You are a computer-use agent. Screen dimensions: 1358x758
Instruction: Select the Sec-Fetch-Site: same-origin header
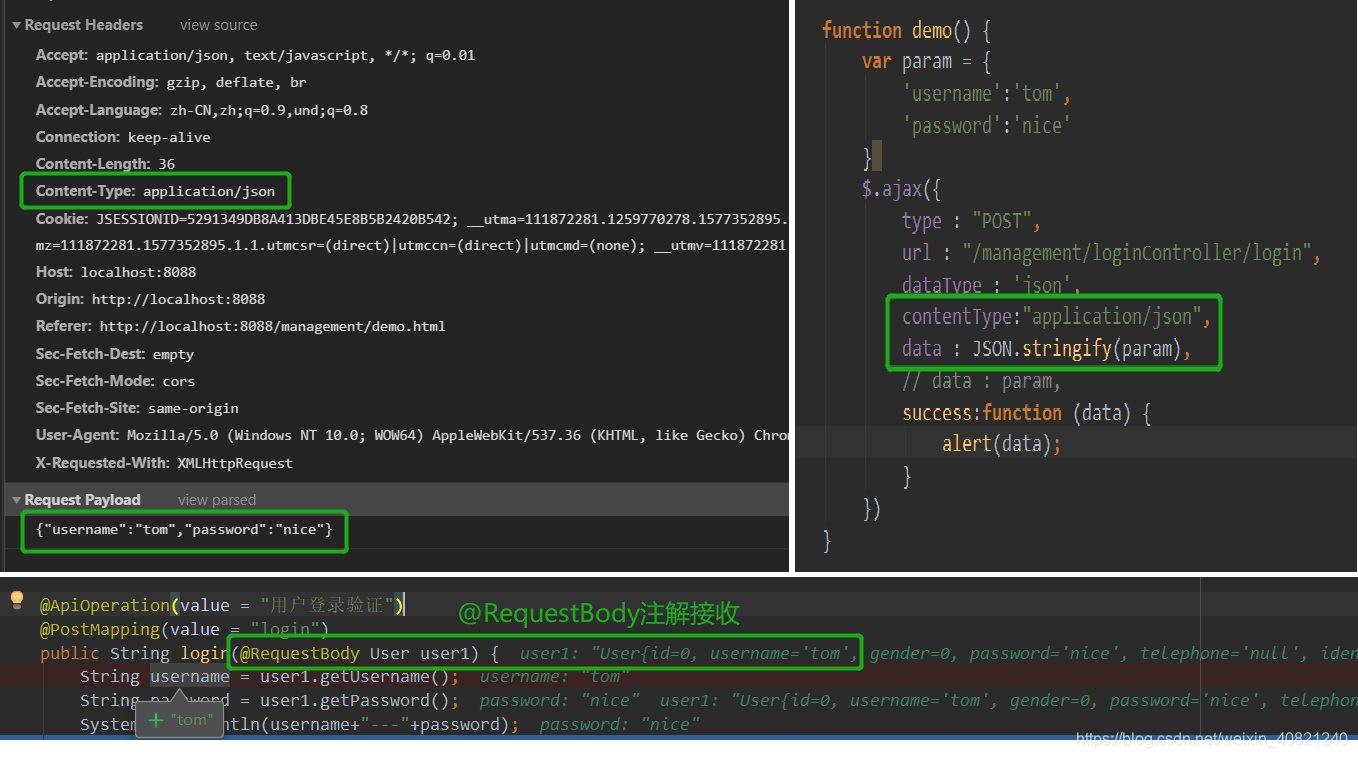tap(137, 408)
